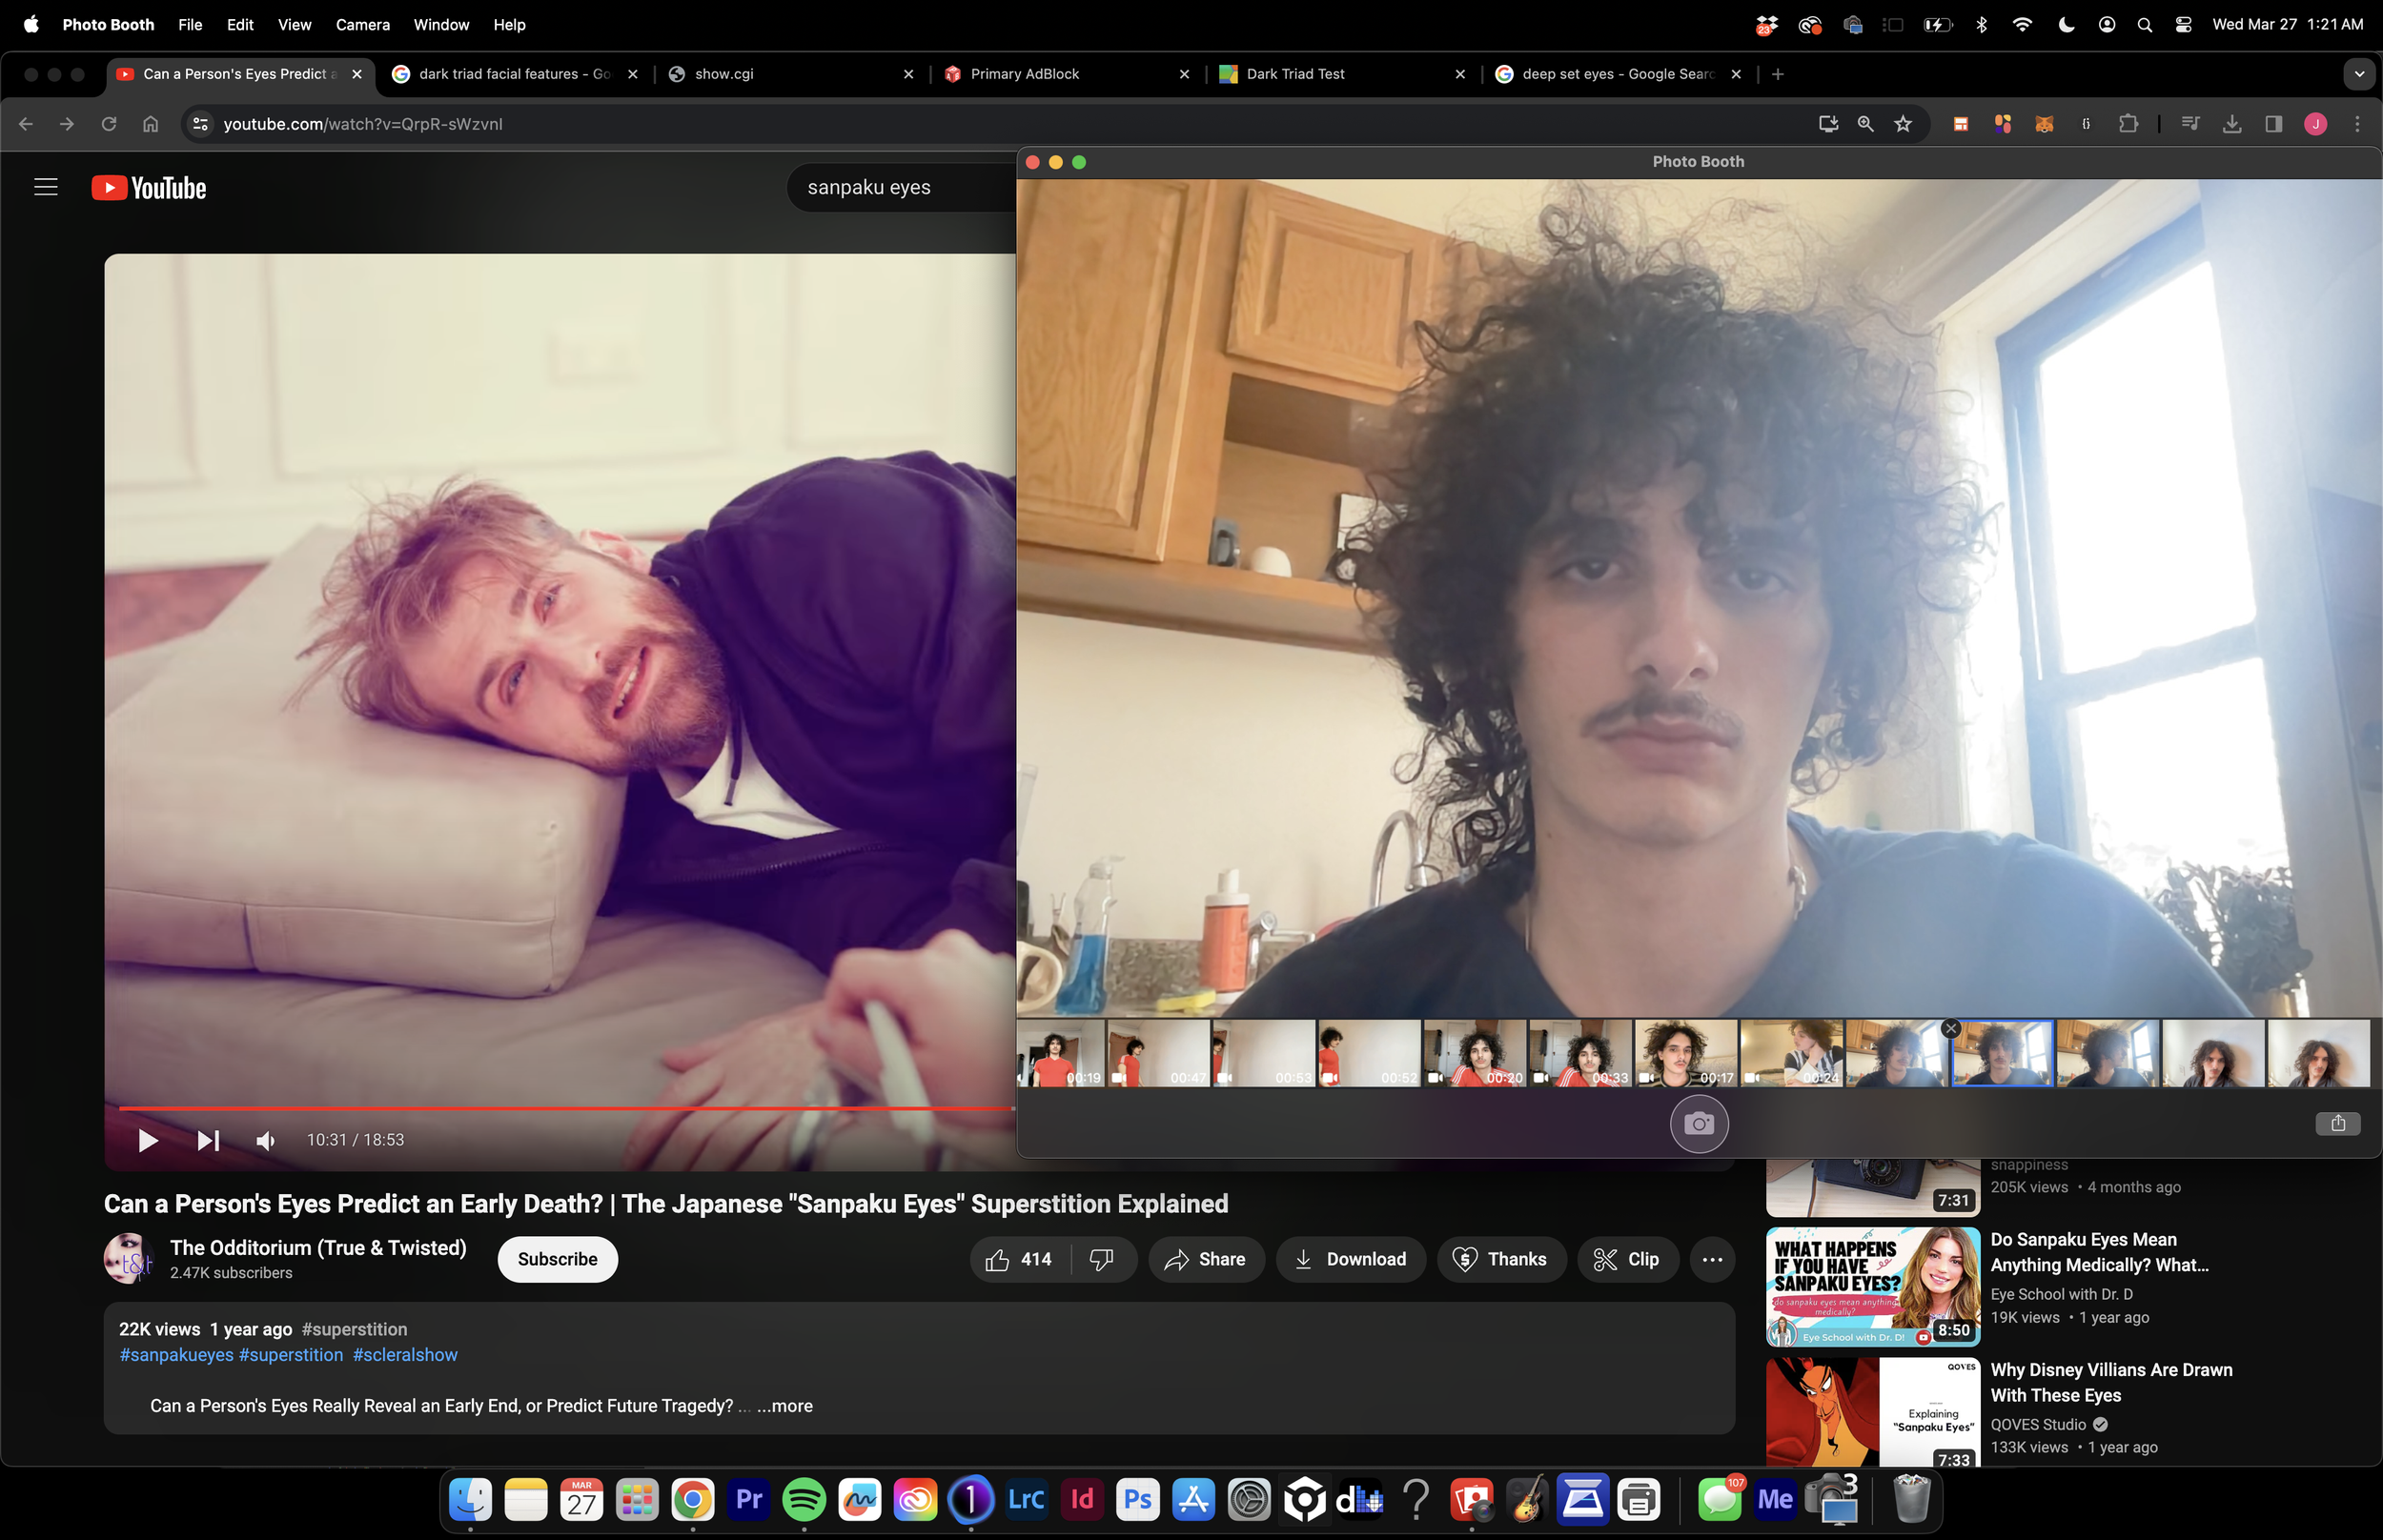Subscribe to The Odditorium channel
This screenshot has width=2383, height=1540.
[557, 1260]
